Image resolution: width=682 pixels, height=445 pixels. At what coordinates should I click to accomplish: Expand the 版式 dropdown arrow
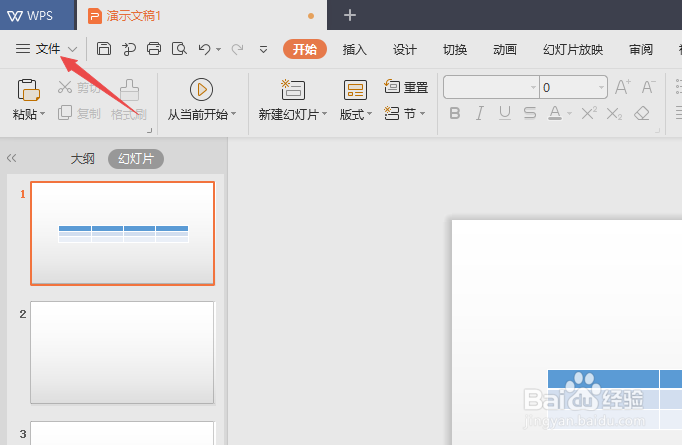(x=370, y=114)
